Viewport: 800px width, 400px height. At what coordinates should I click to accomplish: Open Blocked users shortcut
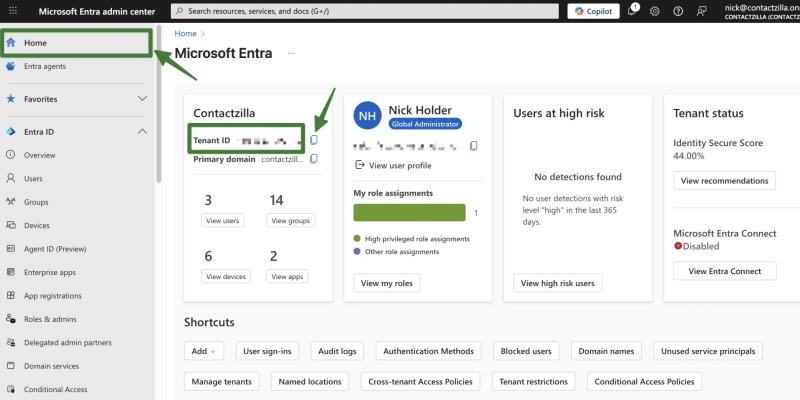click(x=526, y=351)
